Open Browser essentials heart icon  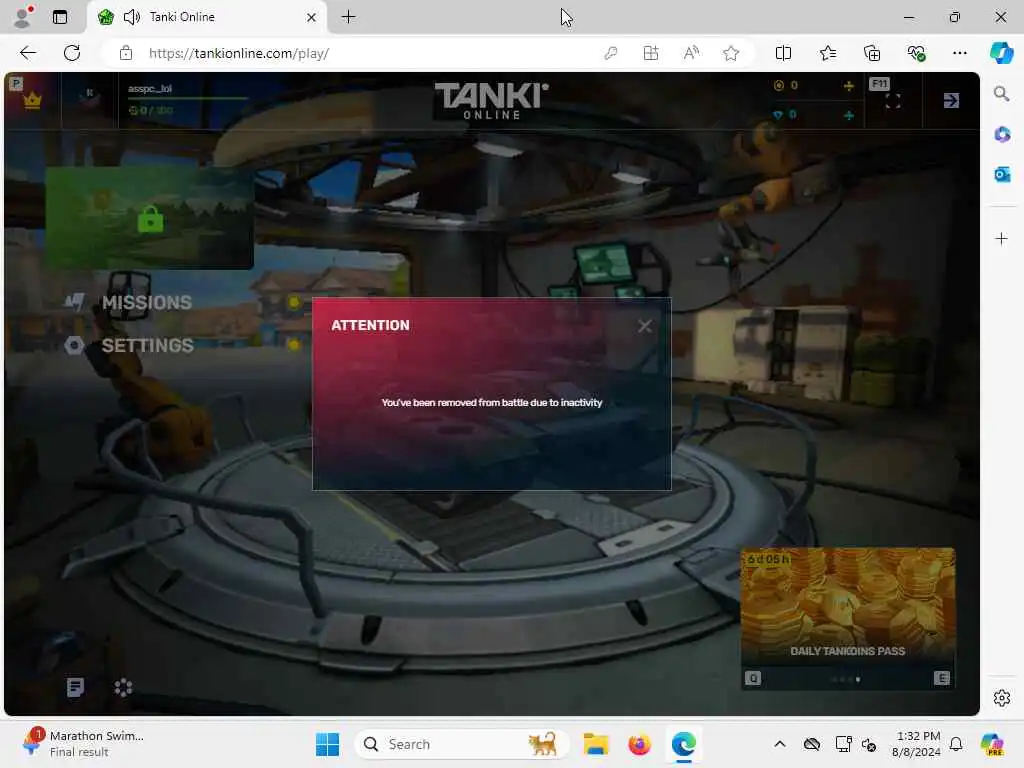[916, 53]
